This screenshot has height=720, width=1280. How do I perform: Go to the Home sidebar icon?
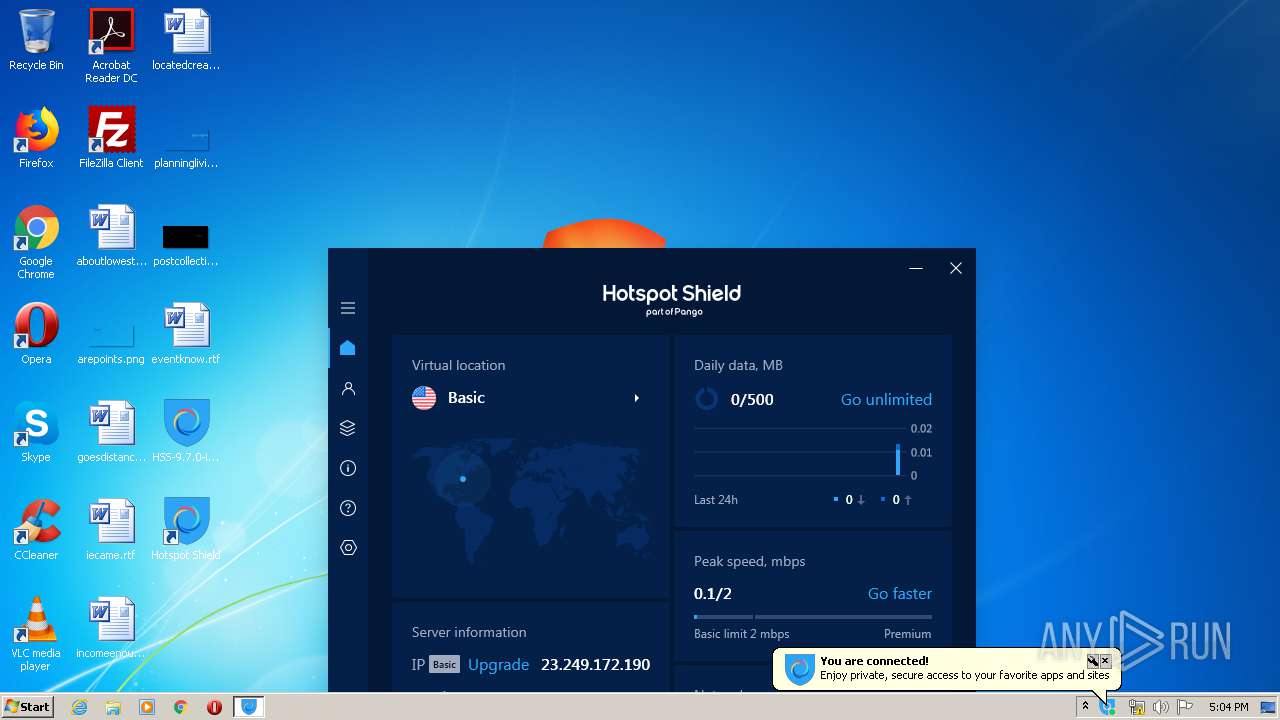pos(348,348)
